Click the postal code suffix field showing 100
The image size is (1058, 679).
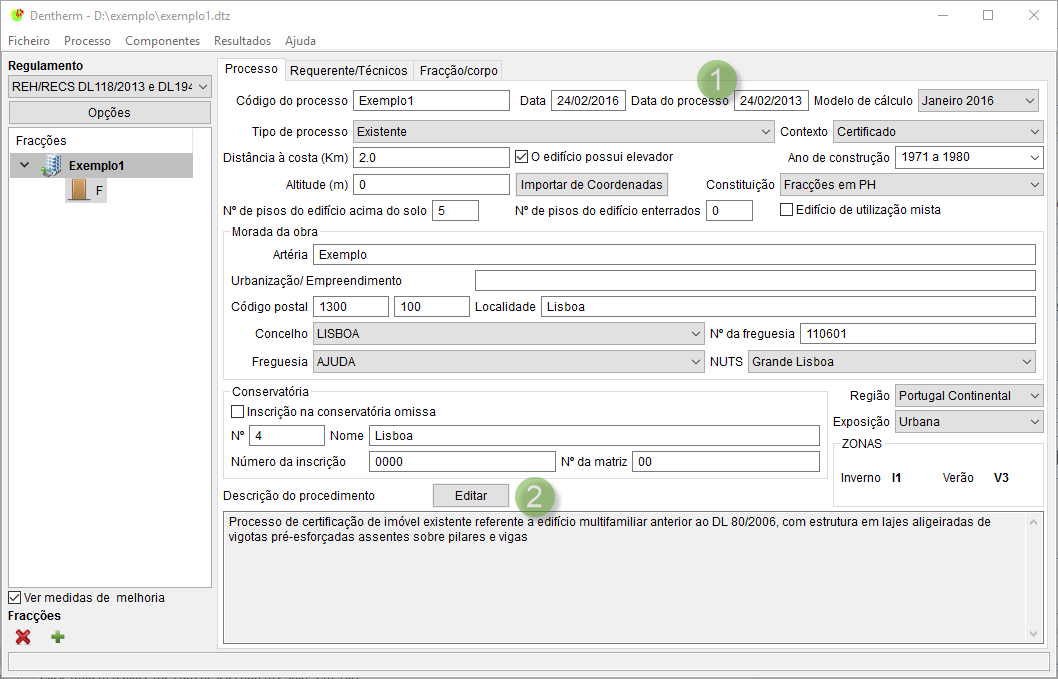432,306
